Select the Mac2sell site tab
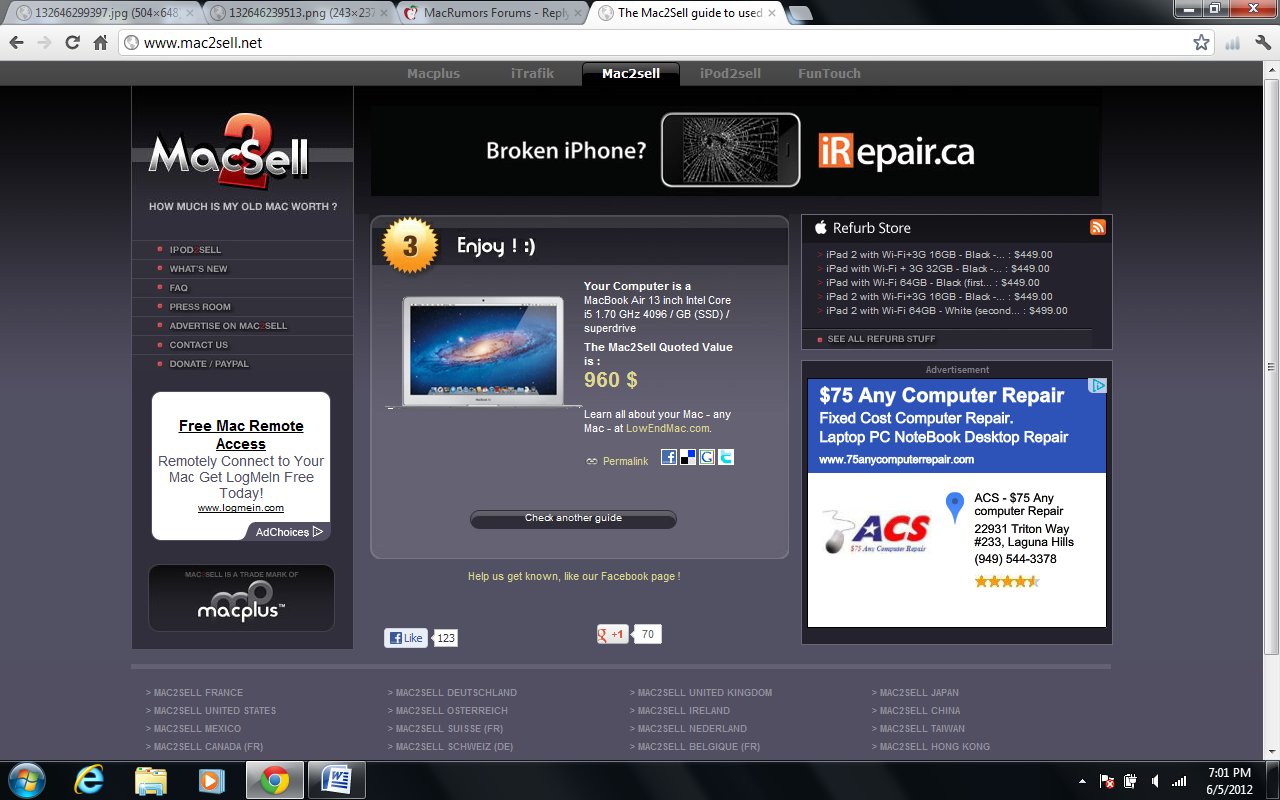The image size is (1280, 800). 631,73
